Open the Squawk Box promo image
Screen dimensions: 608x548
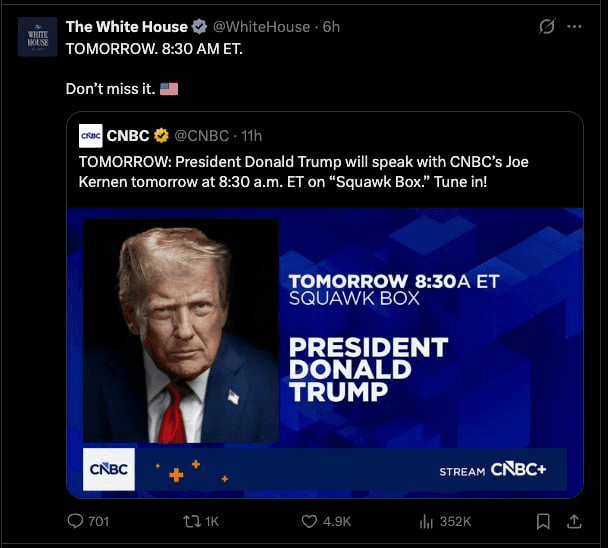point(324,352)
